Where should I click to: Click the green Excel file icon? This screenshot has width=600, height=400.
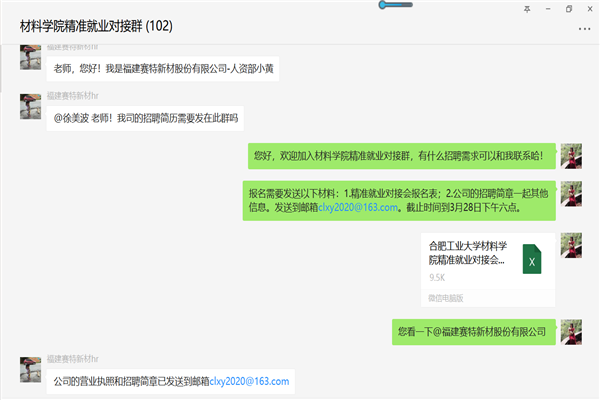(x=533, y=260)
